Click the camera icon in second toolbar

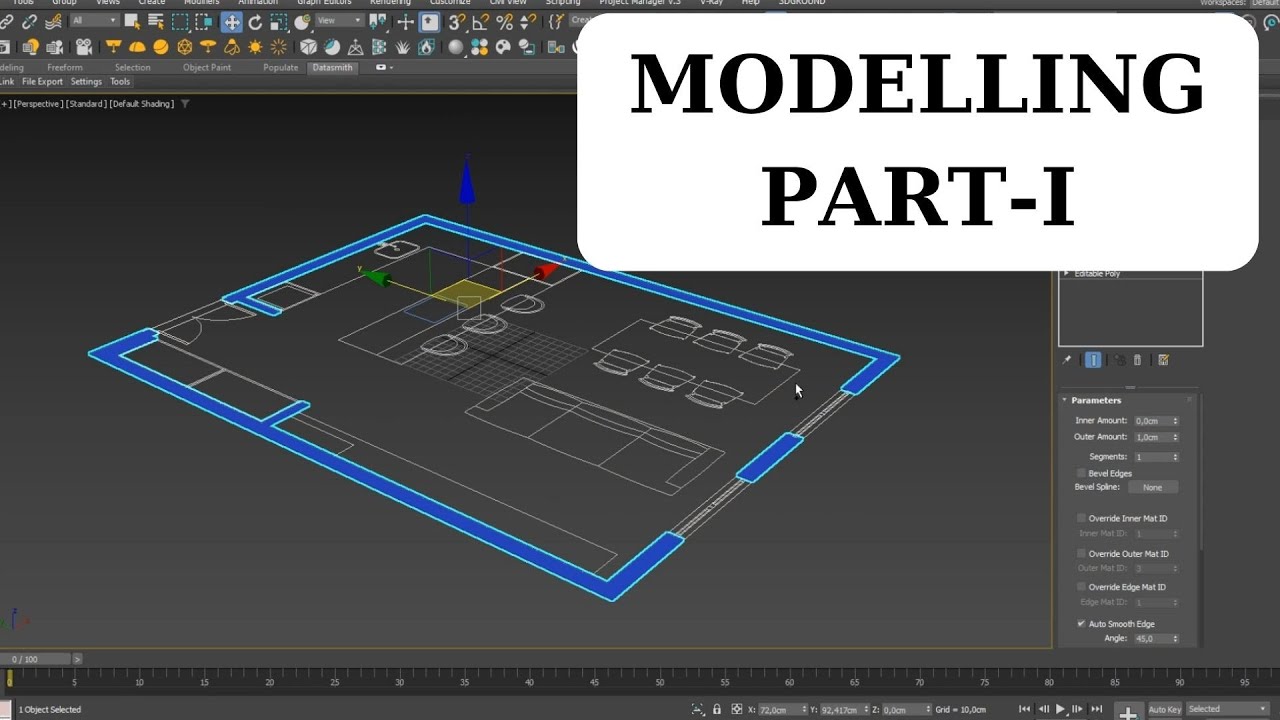pos(84,46)
